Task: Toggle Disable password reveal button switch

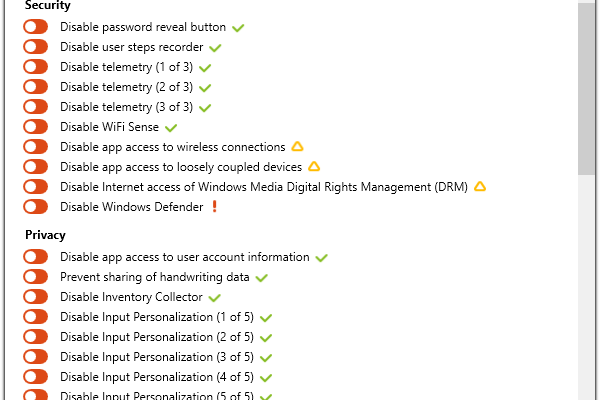Action: 36,27
